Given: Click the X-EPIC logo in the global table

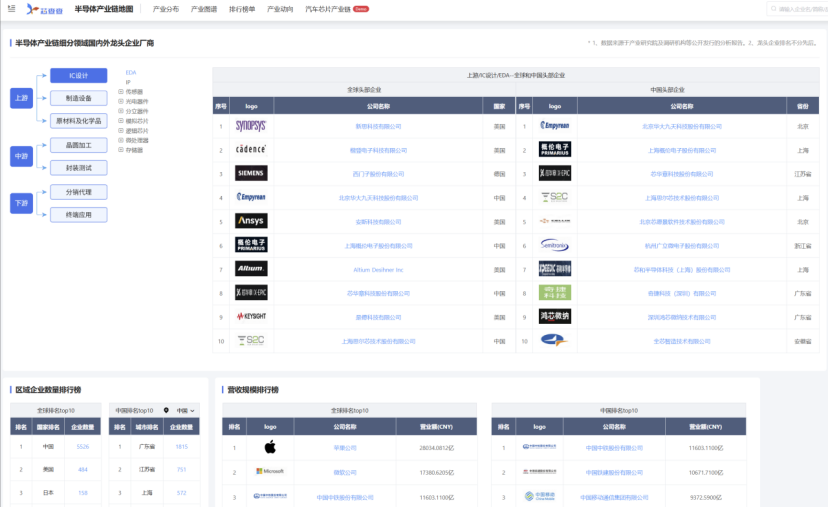Looking at the screenshot, I should (251, 292).
